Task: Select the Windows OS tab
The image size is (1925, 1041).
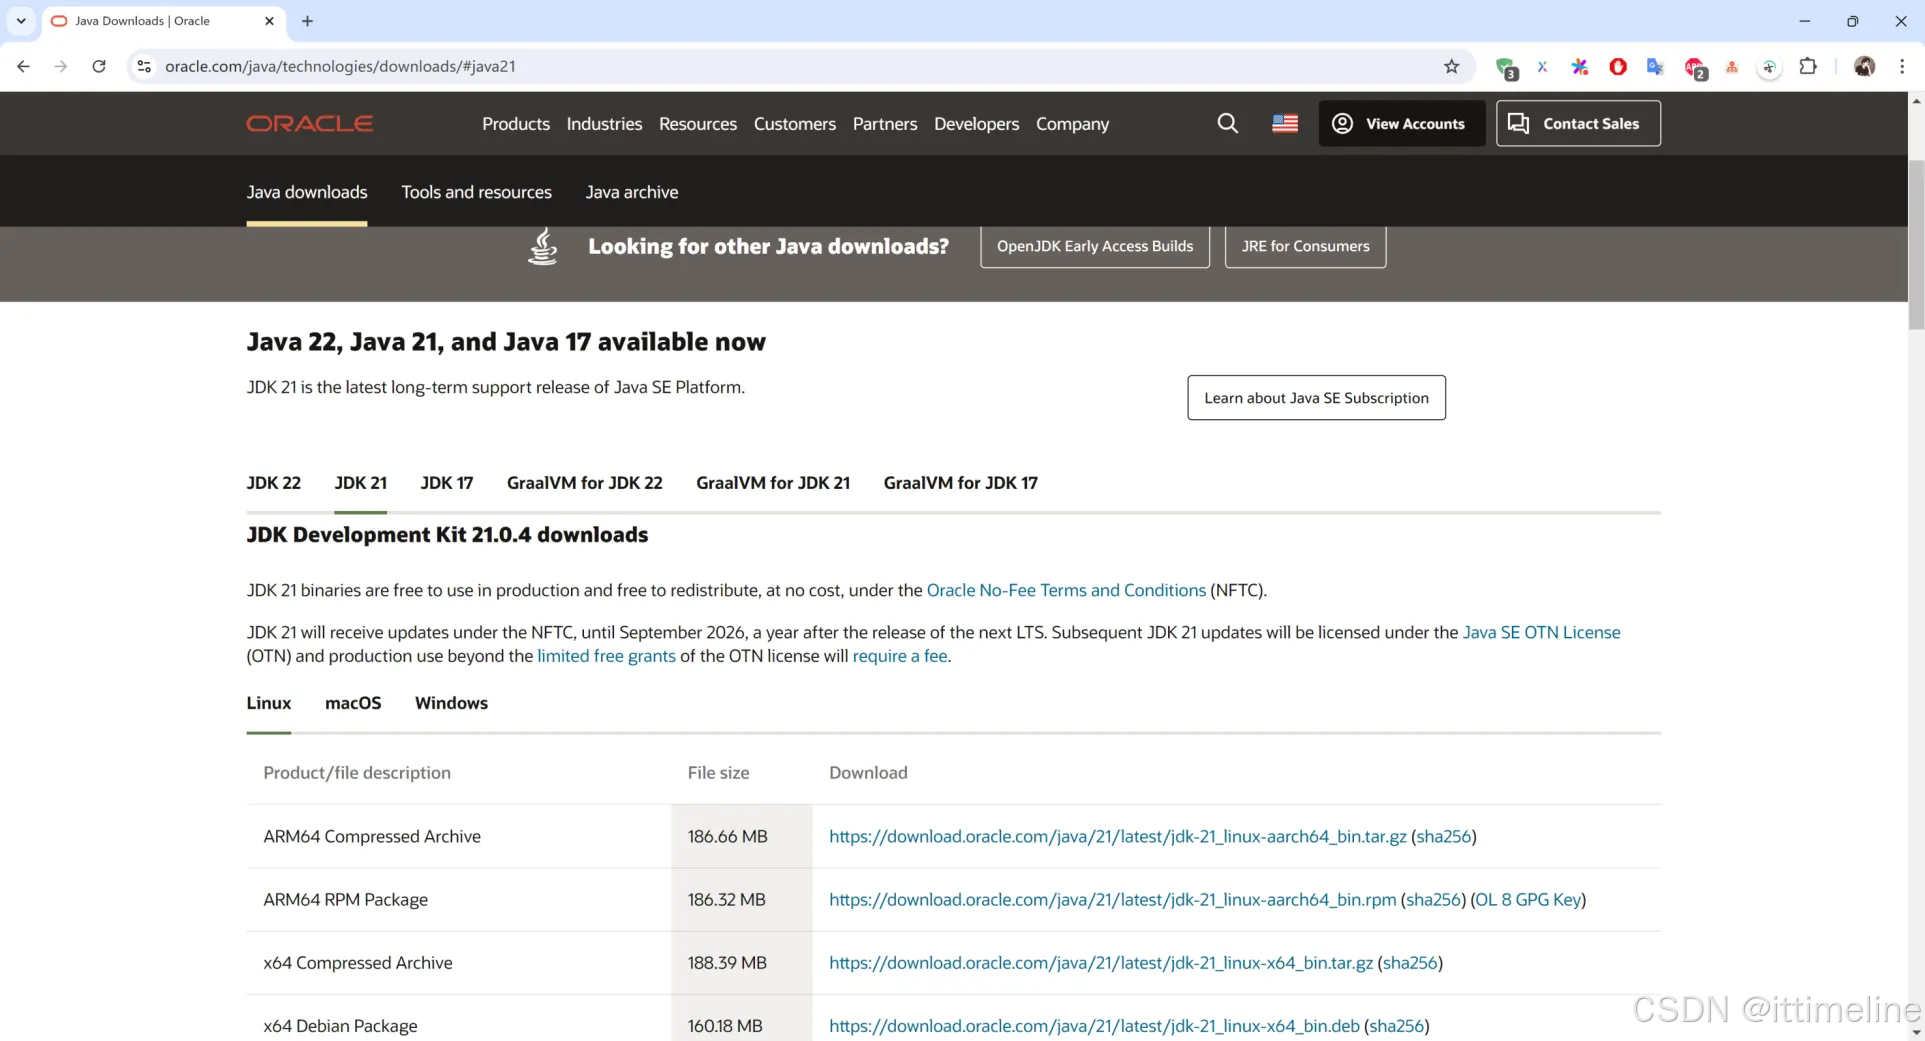Action: click(452, 703)
